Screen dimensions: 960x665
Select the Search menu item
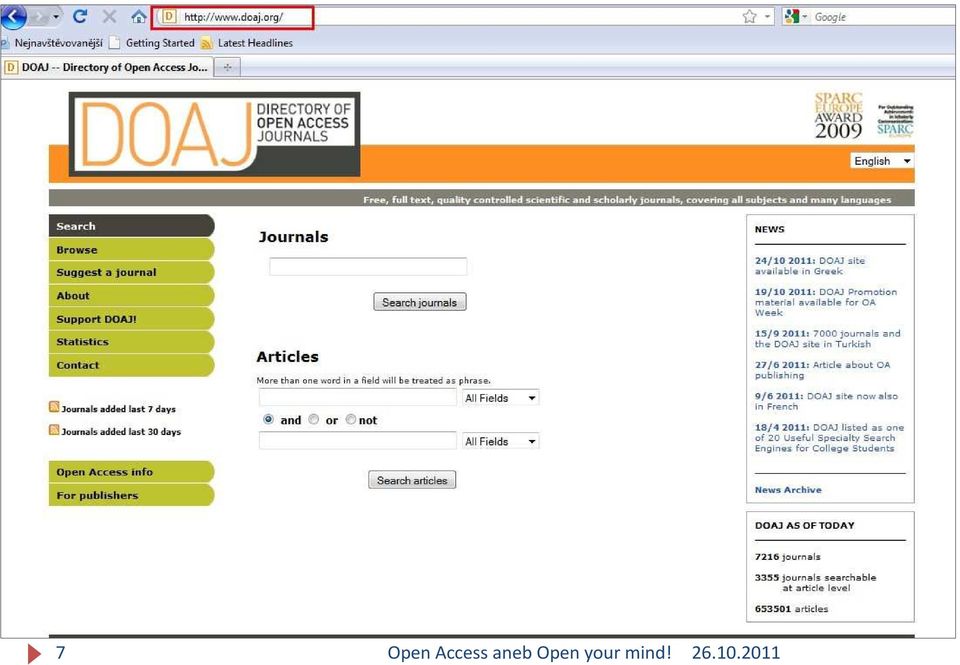click(132, 226)
